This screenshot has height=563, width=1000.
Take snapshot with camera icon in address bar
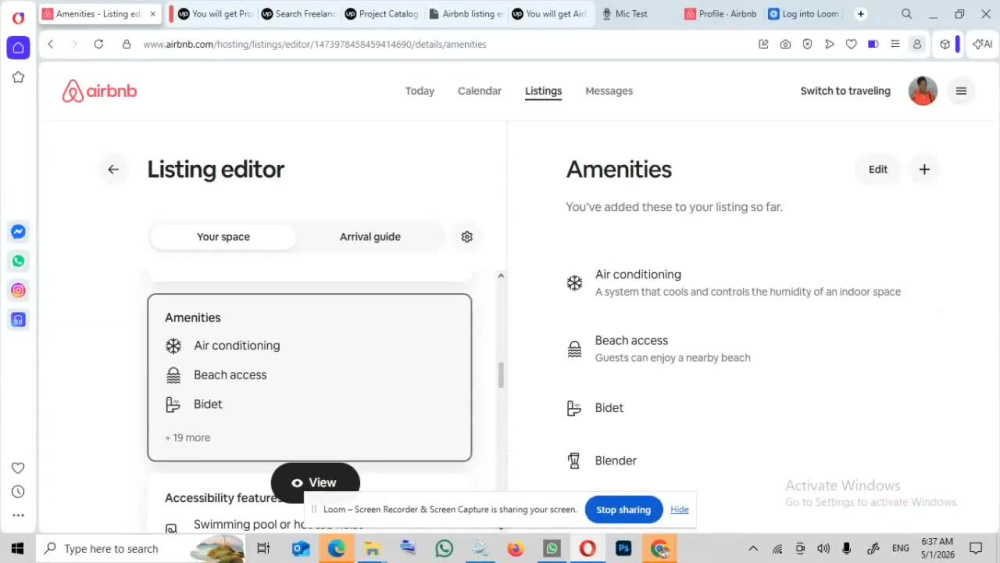click(785, 44)
